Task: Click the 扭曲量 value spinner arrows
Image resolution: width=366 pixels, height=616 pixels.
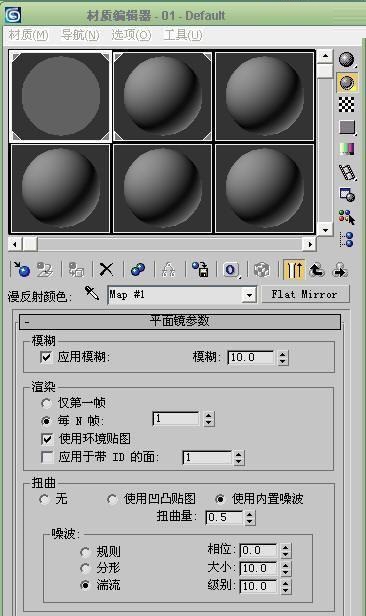Action: click(250, 518)
